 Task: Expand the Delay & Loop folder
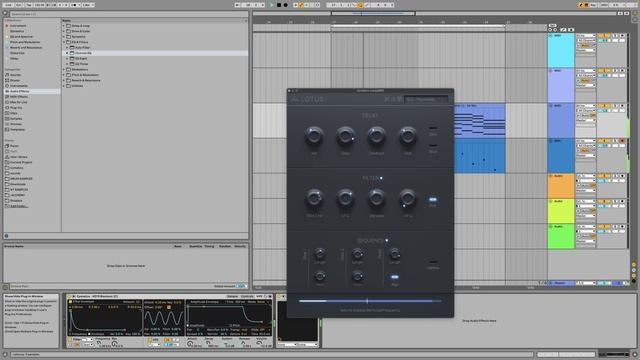64,26
